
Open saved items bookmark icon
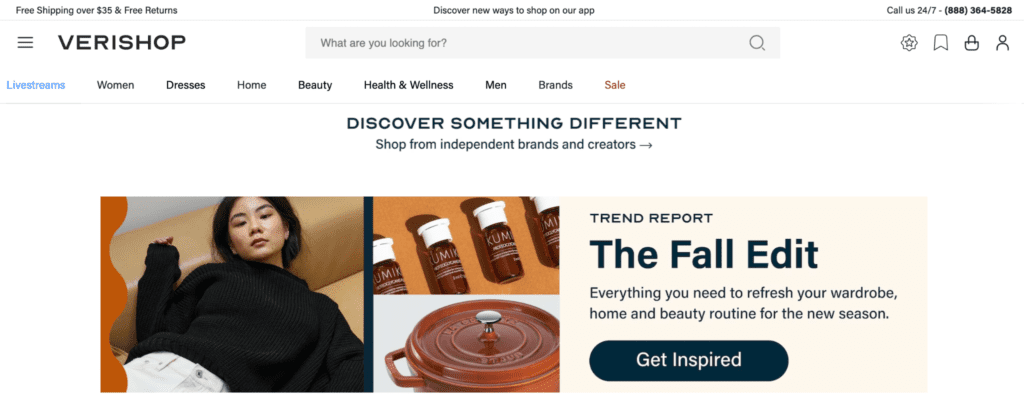click(940, 43)
